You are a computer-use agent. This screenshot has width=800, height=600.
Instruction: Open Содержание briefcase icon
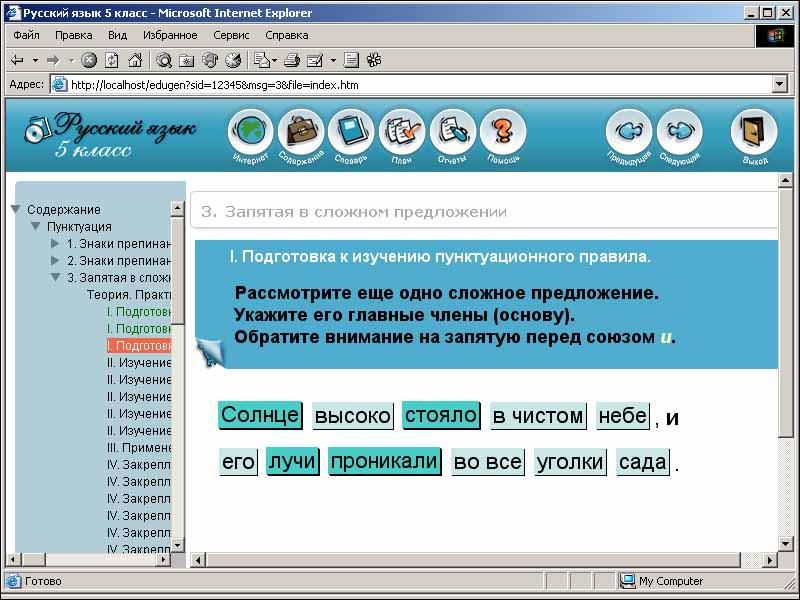pos(301,133)
